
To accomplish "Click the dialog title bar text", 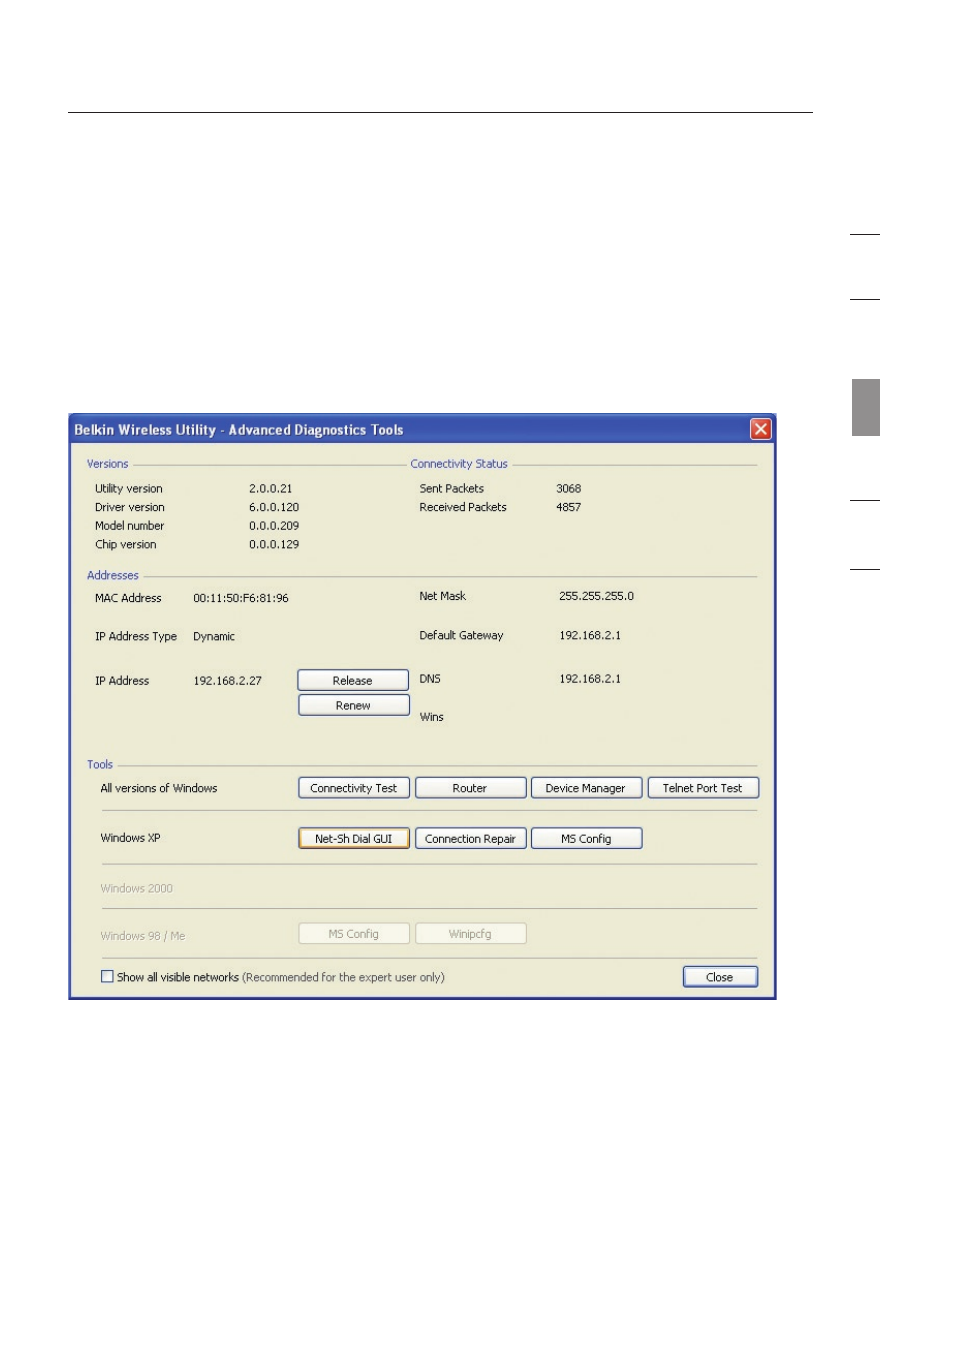I will [239, 430].
